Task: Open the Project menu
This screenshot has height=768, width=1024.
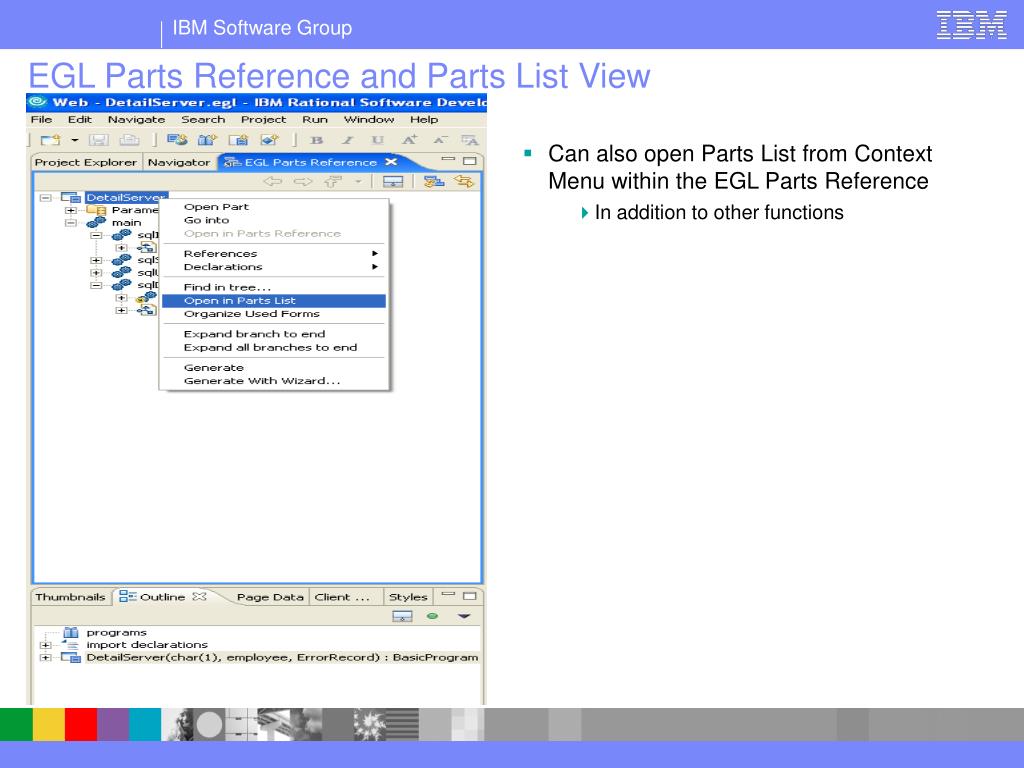Action: tap(263, 120)
